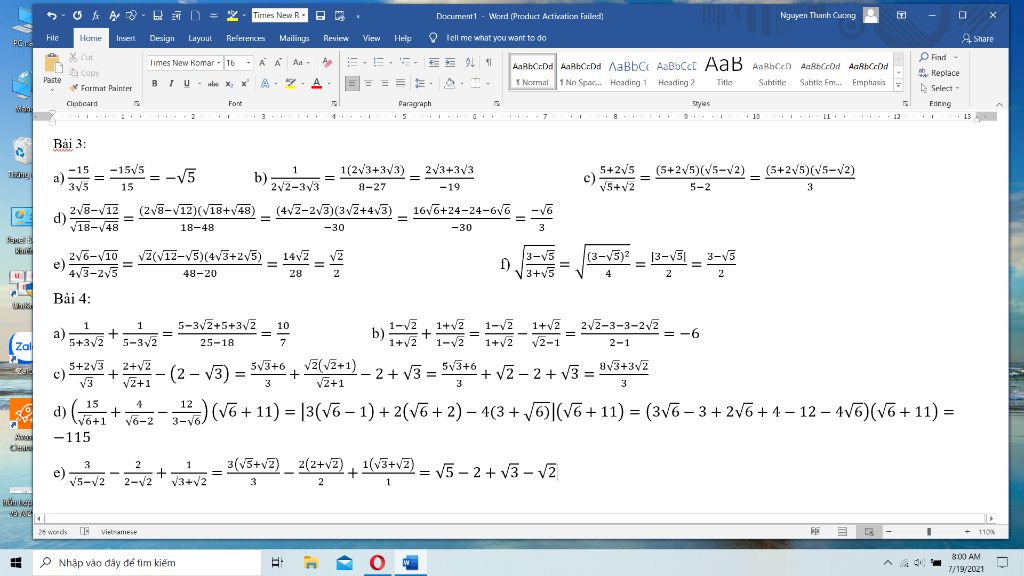
Task: Switch to Web Layout view in the status bar
Action: 869,532
